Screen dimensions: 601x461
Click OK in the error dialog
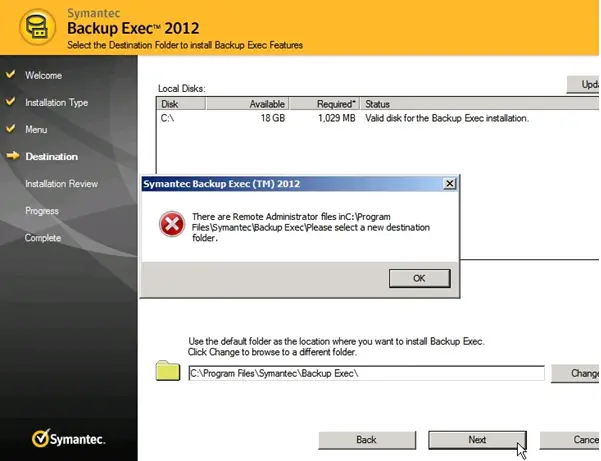tap(419, 278)
